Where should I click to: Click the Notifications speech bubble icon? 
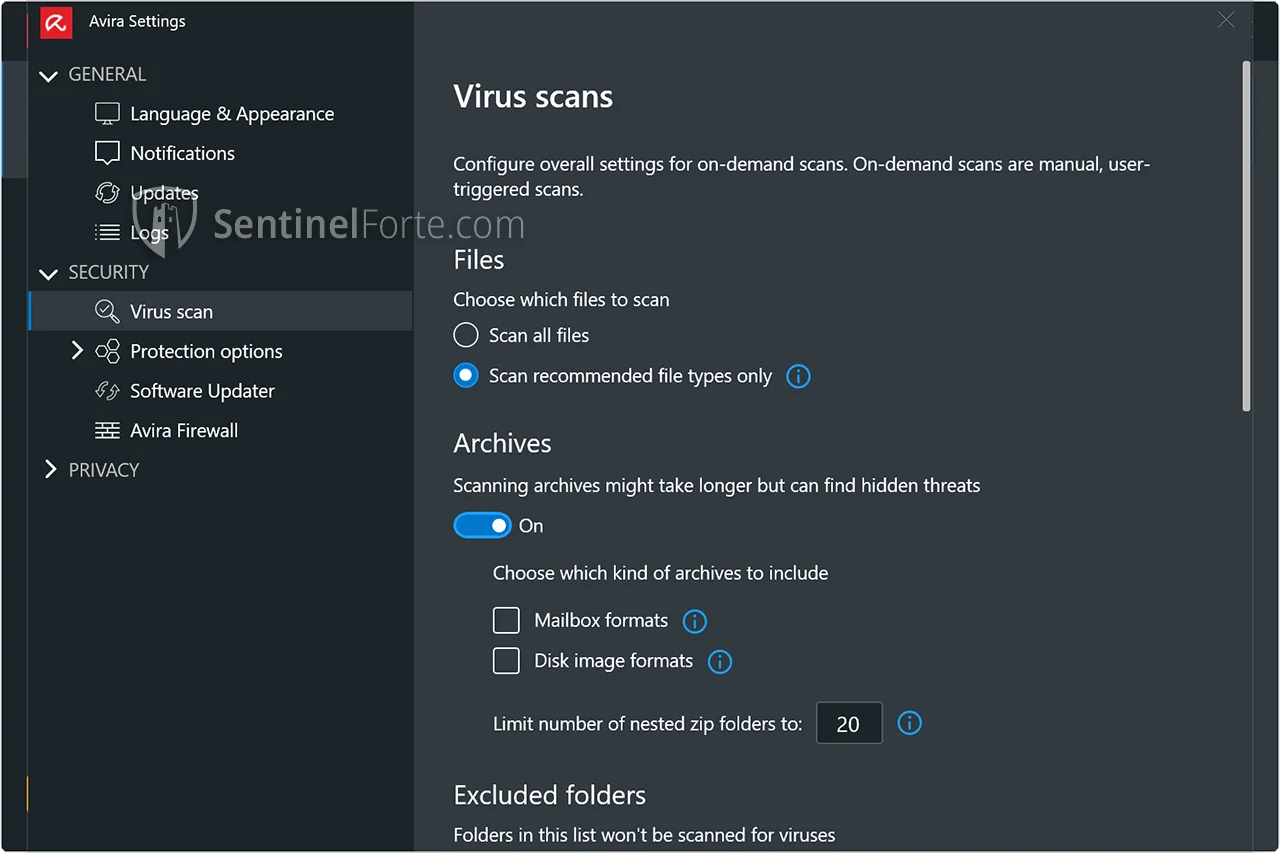(x=107, y=153)
